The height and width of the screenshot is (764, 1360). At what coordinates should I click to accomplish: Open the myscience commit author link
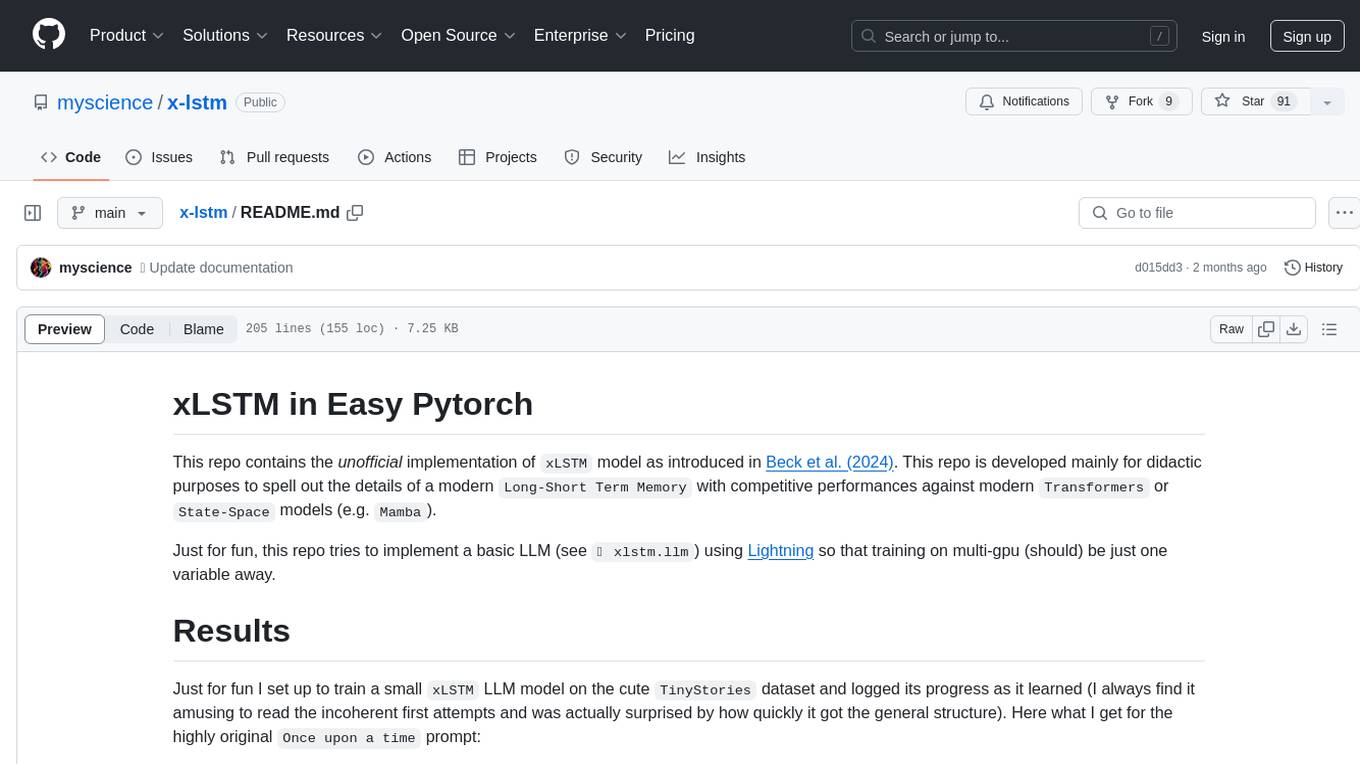coord(95,268)
